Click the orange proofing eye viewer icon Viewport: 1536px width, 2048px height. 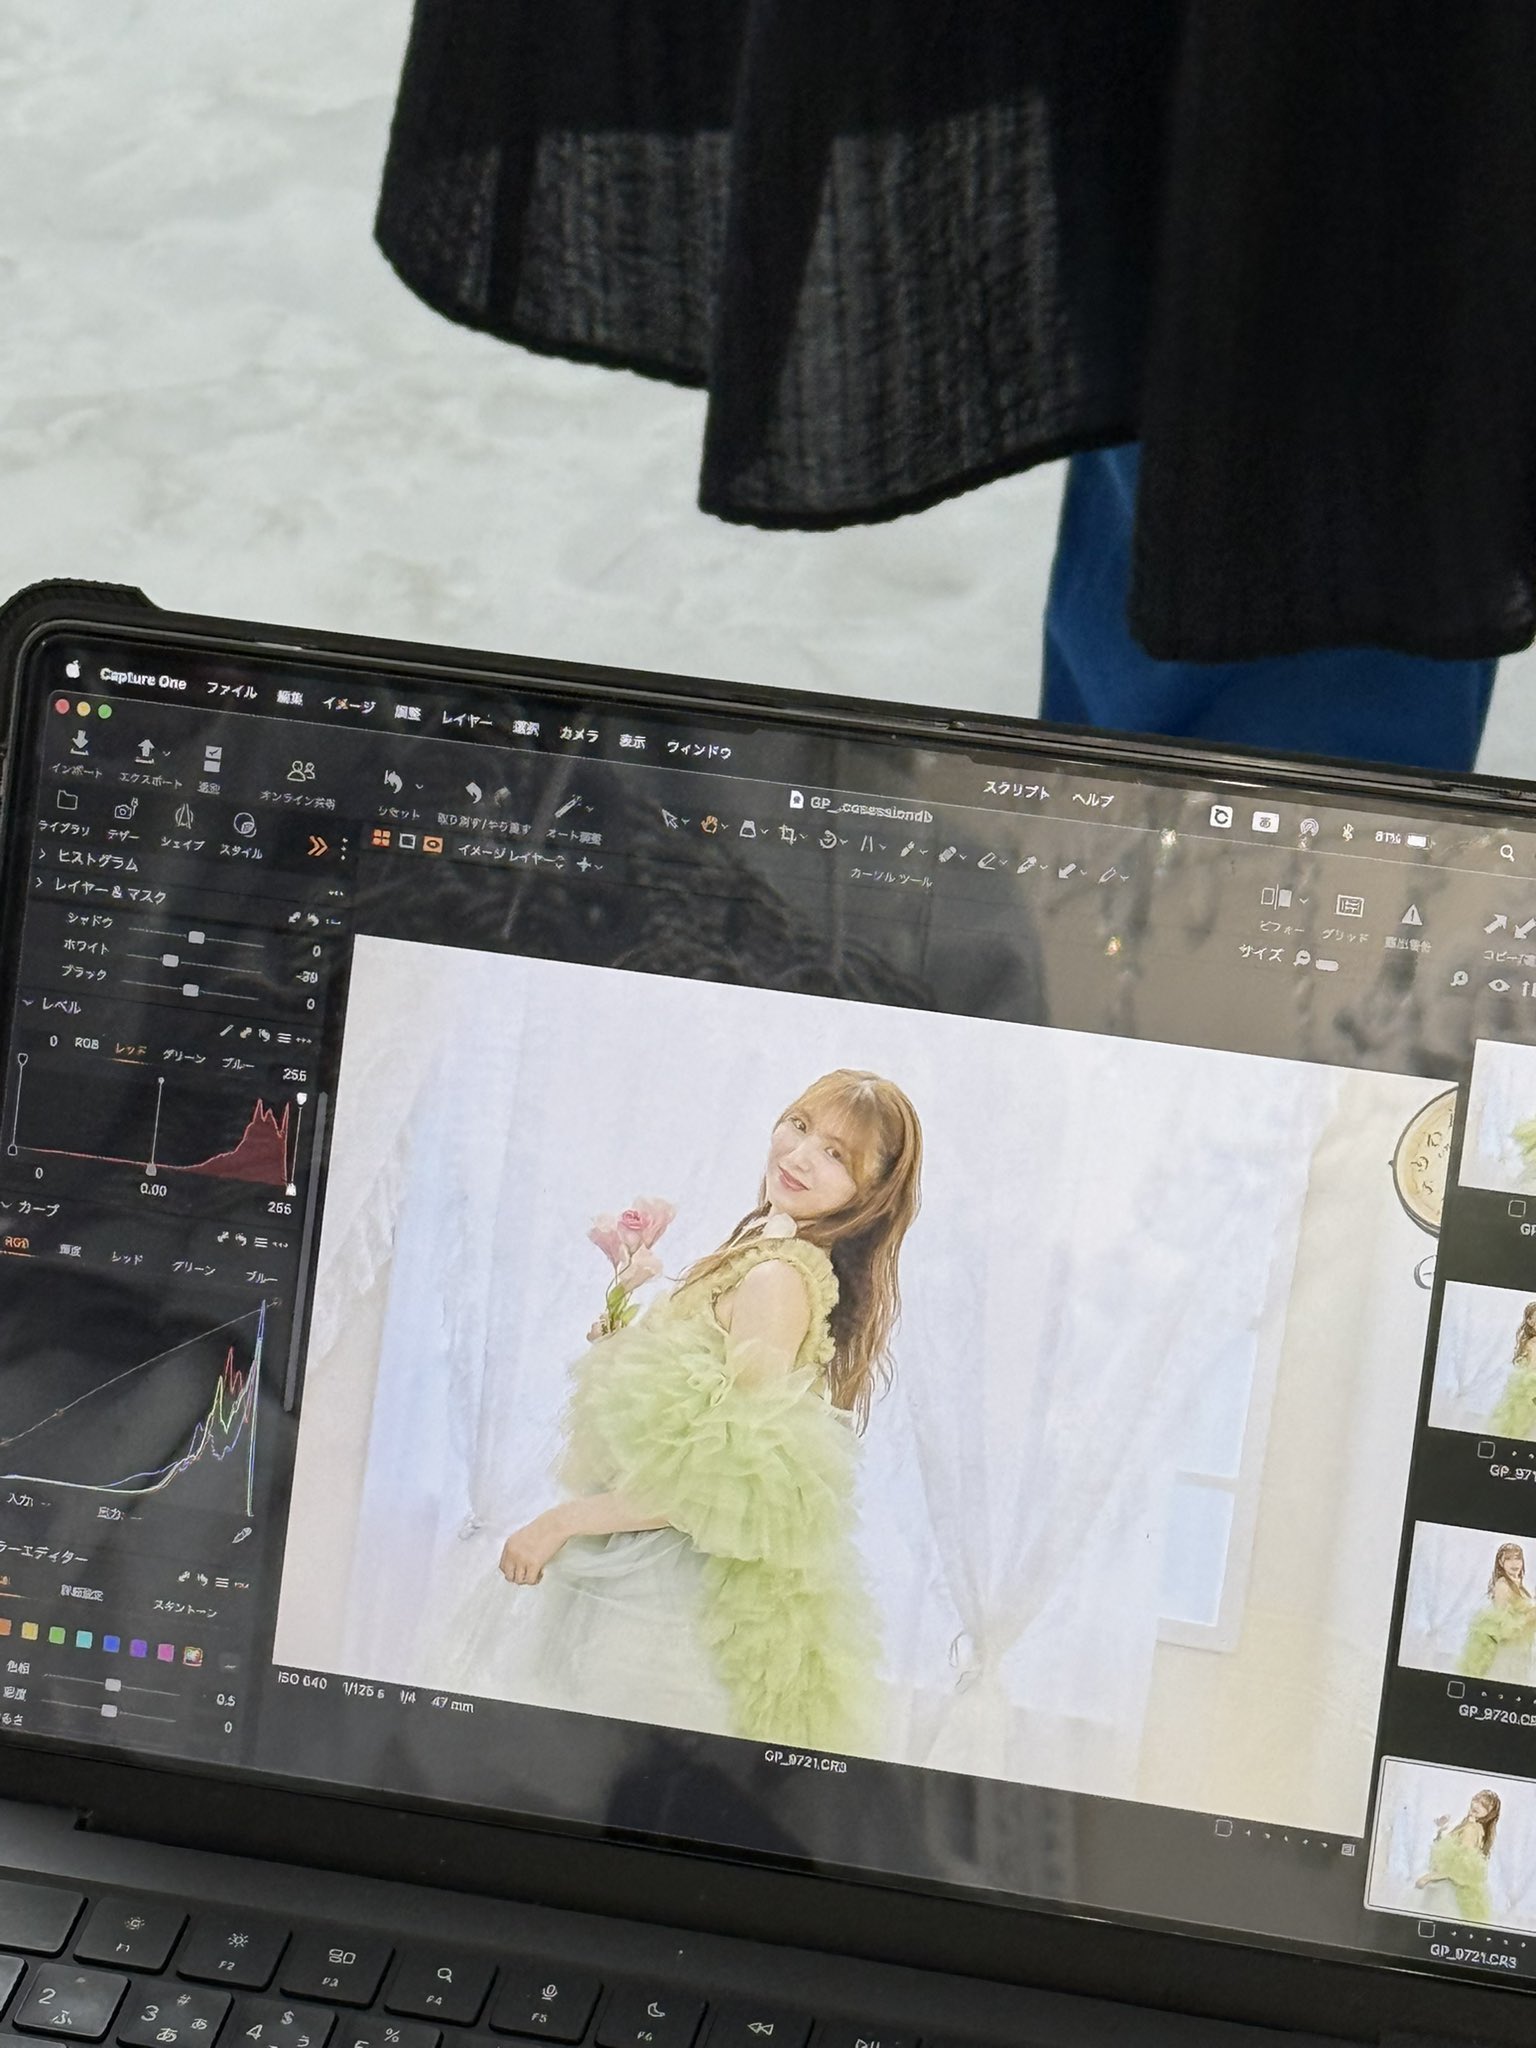tap(432, 844)
